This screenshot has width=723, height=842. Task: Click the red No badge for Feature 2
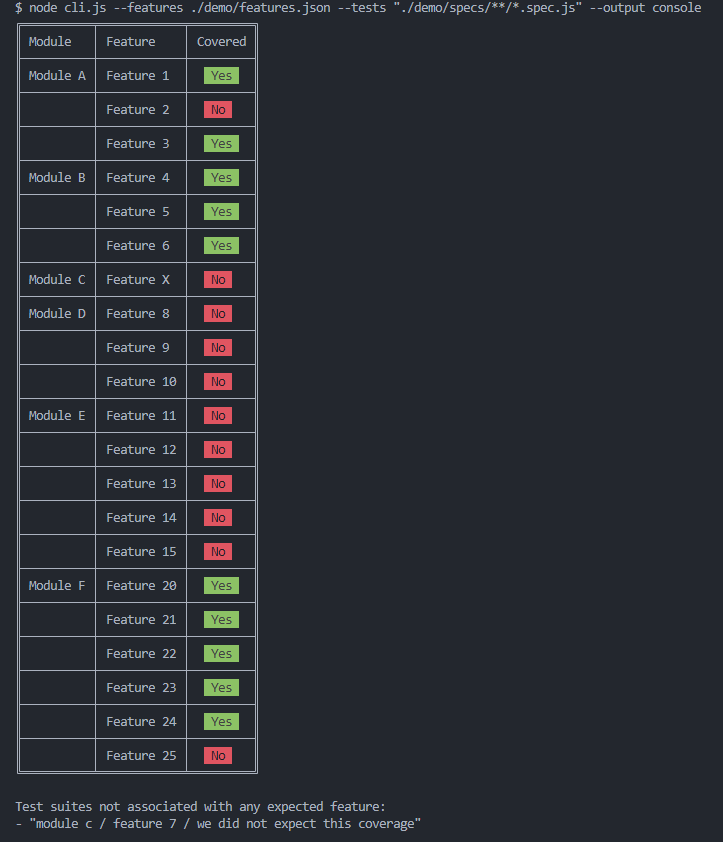pos(218,110)
